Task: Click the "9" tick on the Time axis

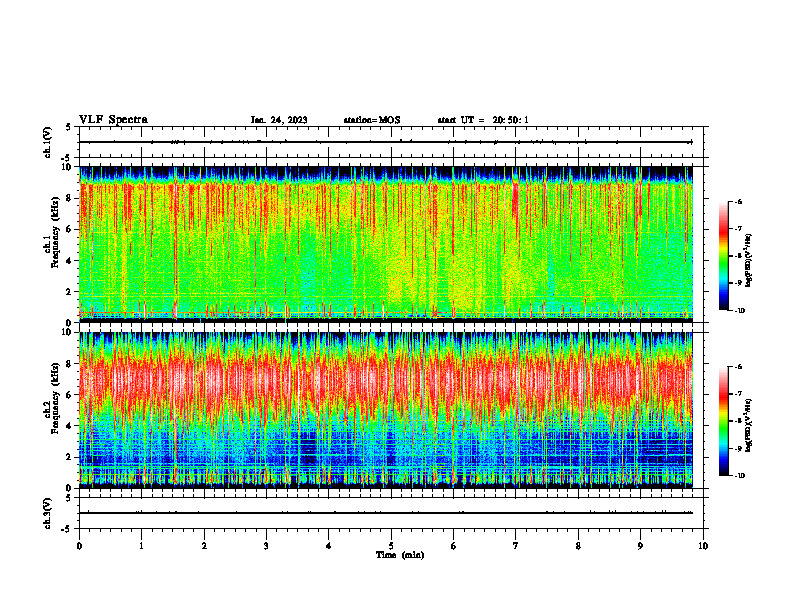Action: coord(640,546)
